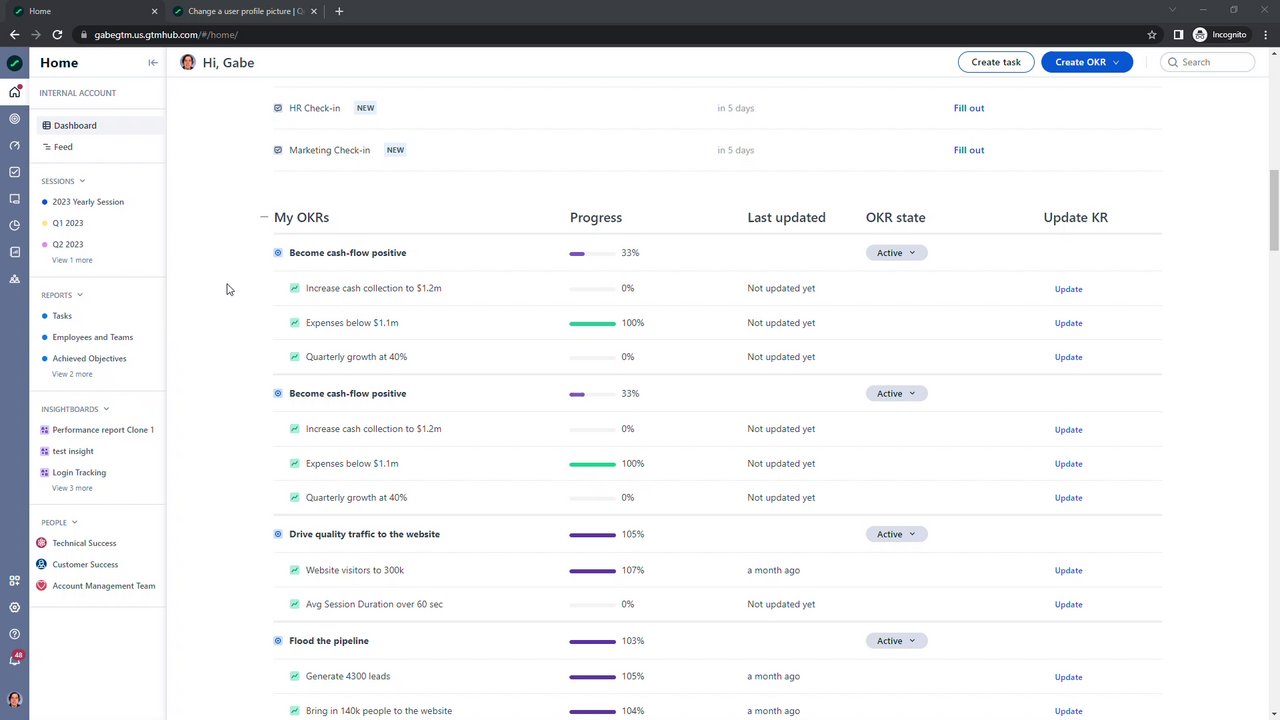This screenshot has width=1280, height=720.
Task: Open the Login Tracking insightboard
Action: (79, 473)
